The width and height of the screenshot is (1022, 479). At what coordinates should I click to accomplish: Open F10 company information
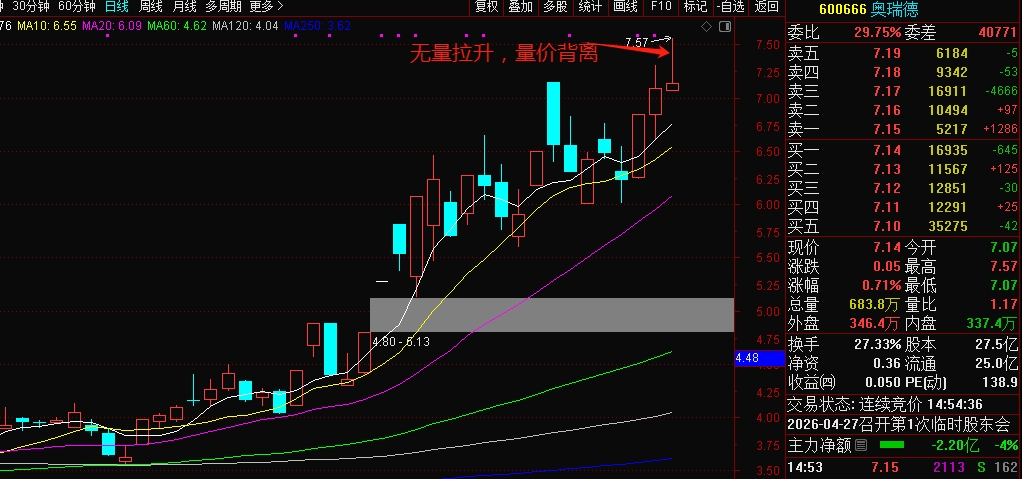(661, 7)
